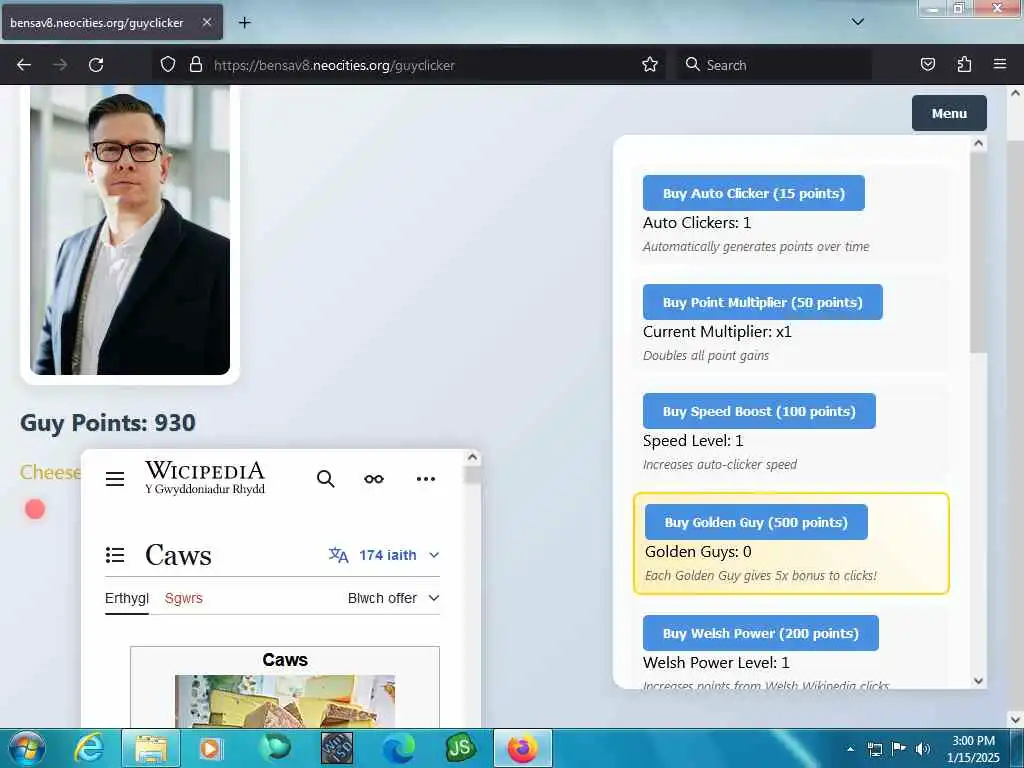Viewport: 1024px width, 768px height.
Task: Click the Caws cheese image
Action: tap(285, 701)
